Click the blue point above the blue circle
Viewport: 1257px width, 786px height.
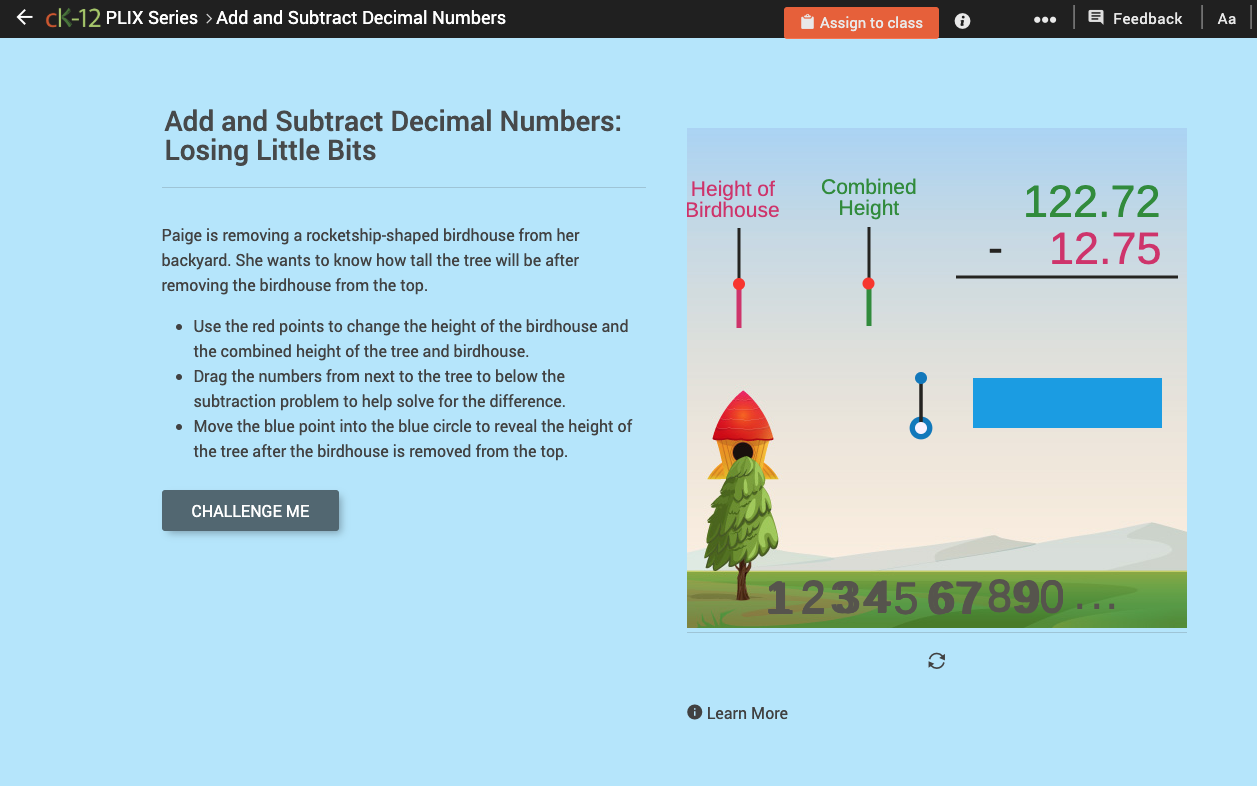[920, 378]
